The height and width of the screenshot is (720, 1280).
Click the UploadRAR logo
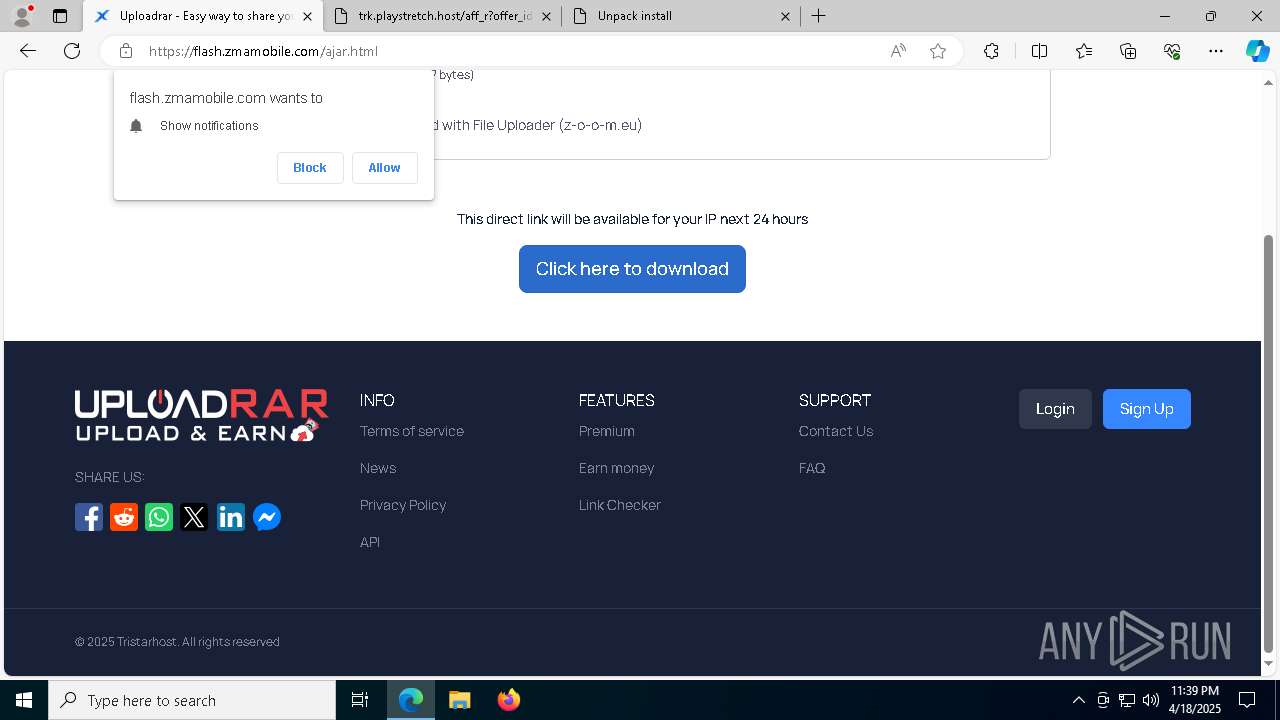pyautogui.click(x=201, y=416)
